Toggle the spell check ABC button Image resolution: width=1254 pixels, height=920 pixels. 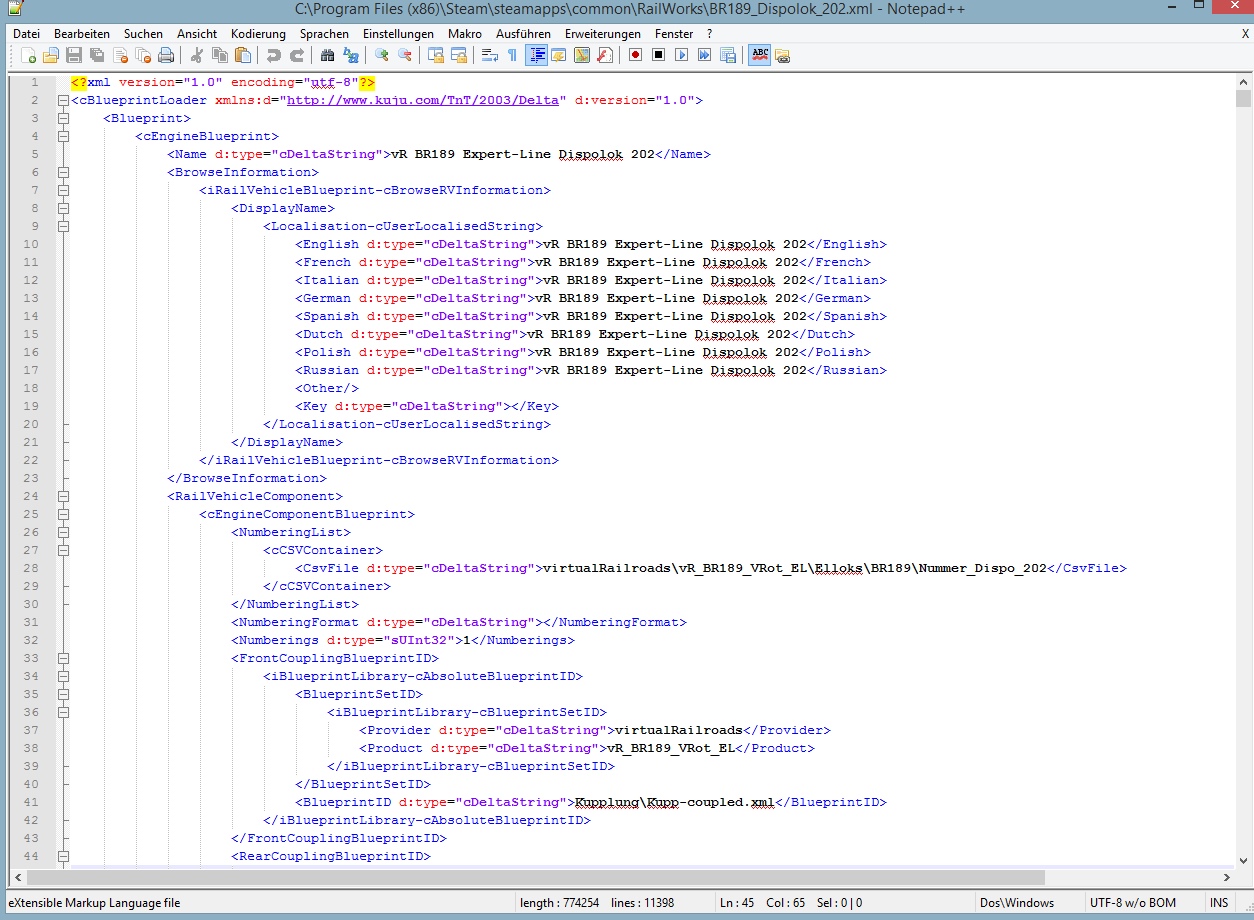pyautogui.click(x=760, y=55)
